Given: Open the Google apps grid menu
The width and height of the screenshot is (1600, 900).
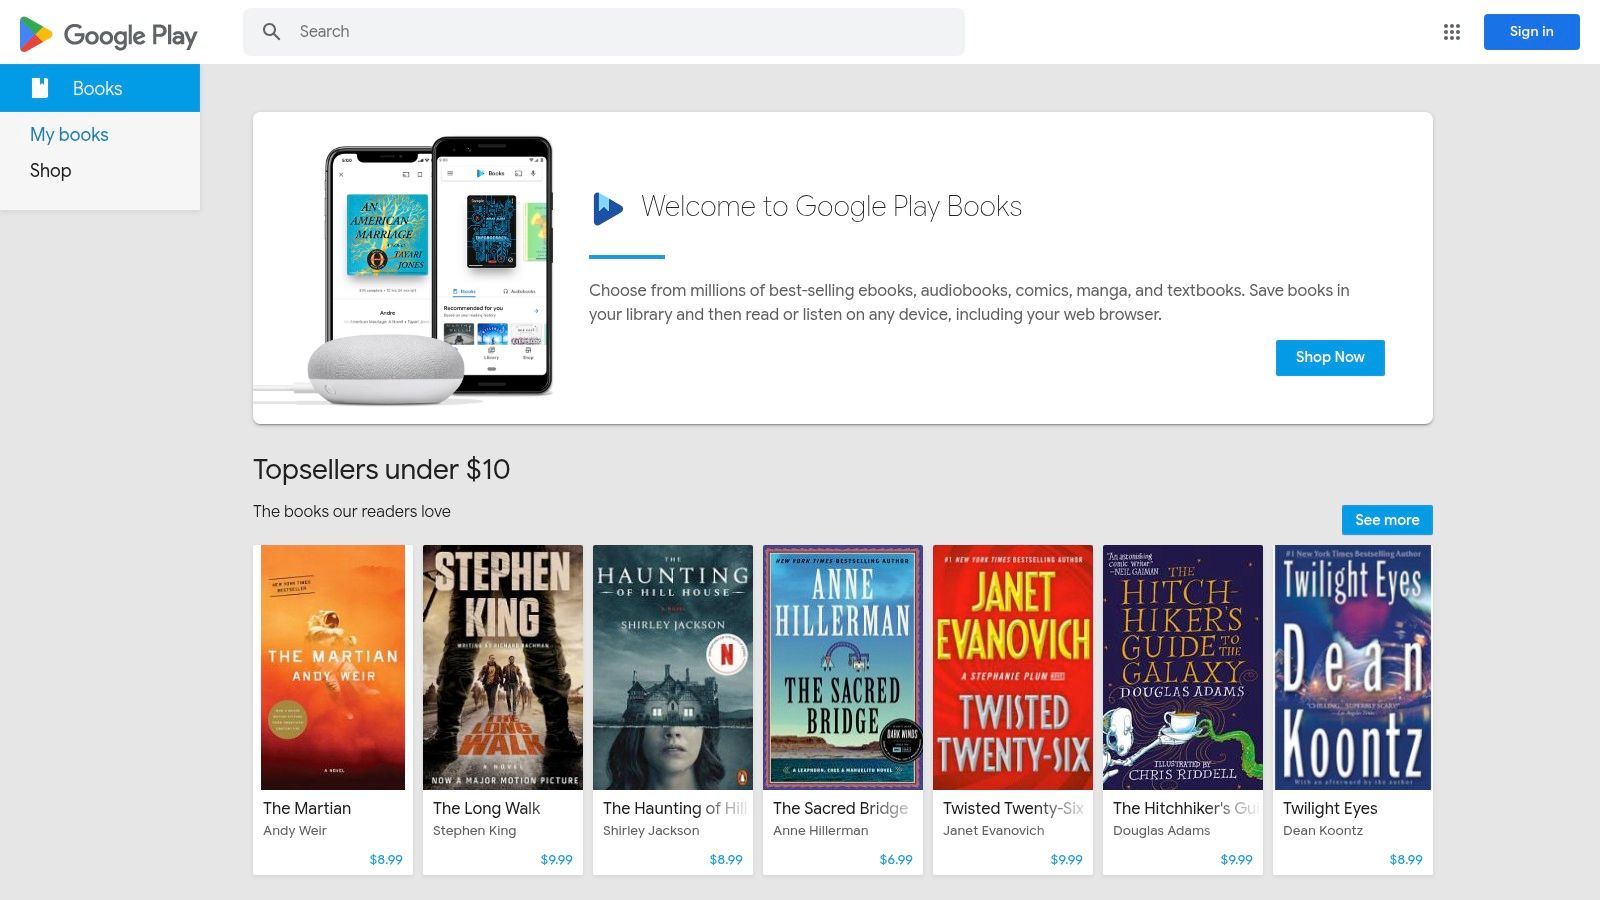Looking at the screenshot, I should 1451,31.
